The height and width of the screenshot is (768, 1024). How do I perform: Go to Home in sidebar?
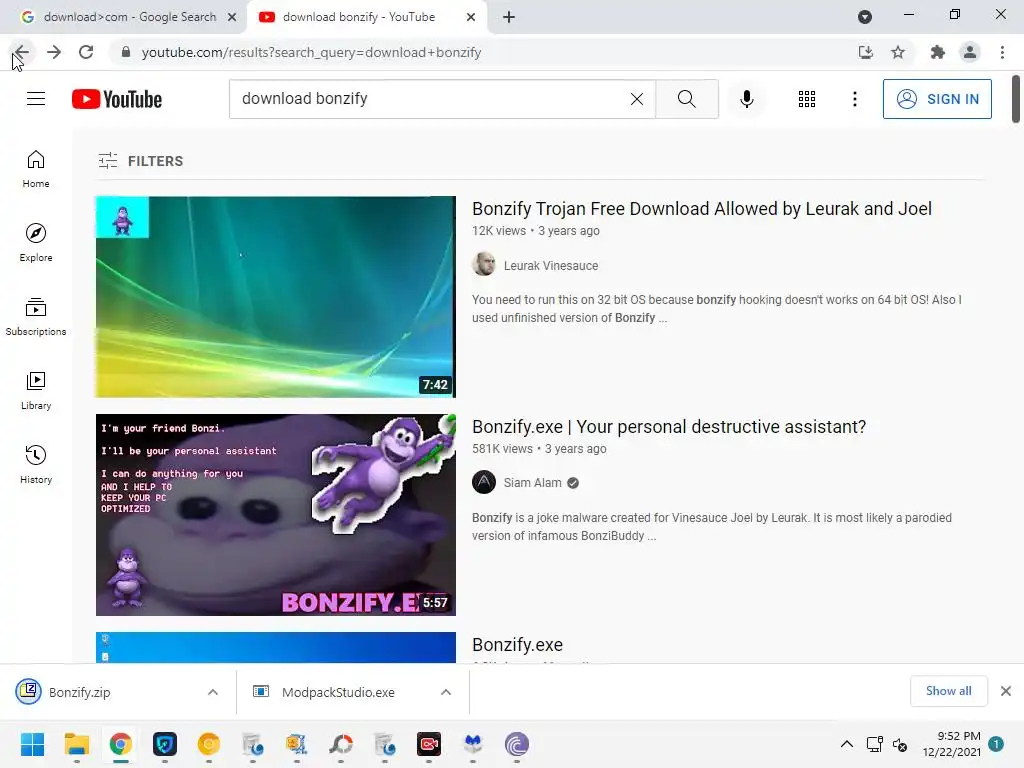click(x=36, y=168)
